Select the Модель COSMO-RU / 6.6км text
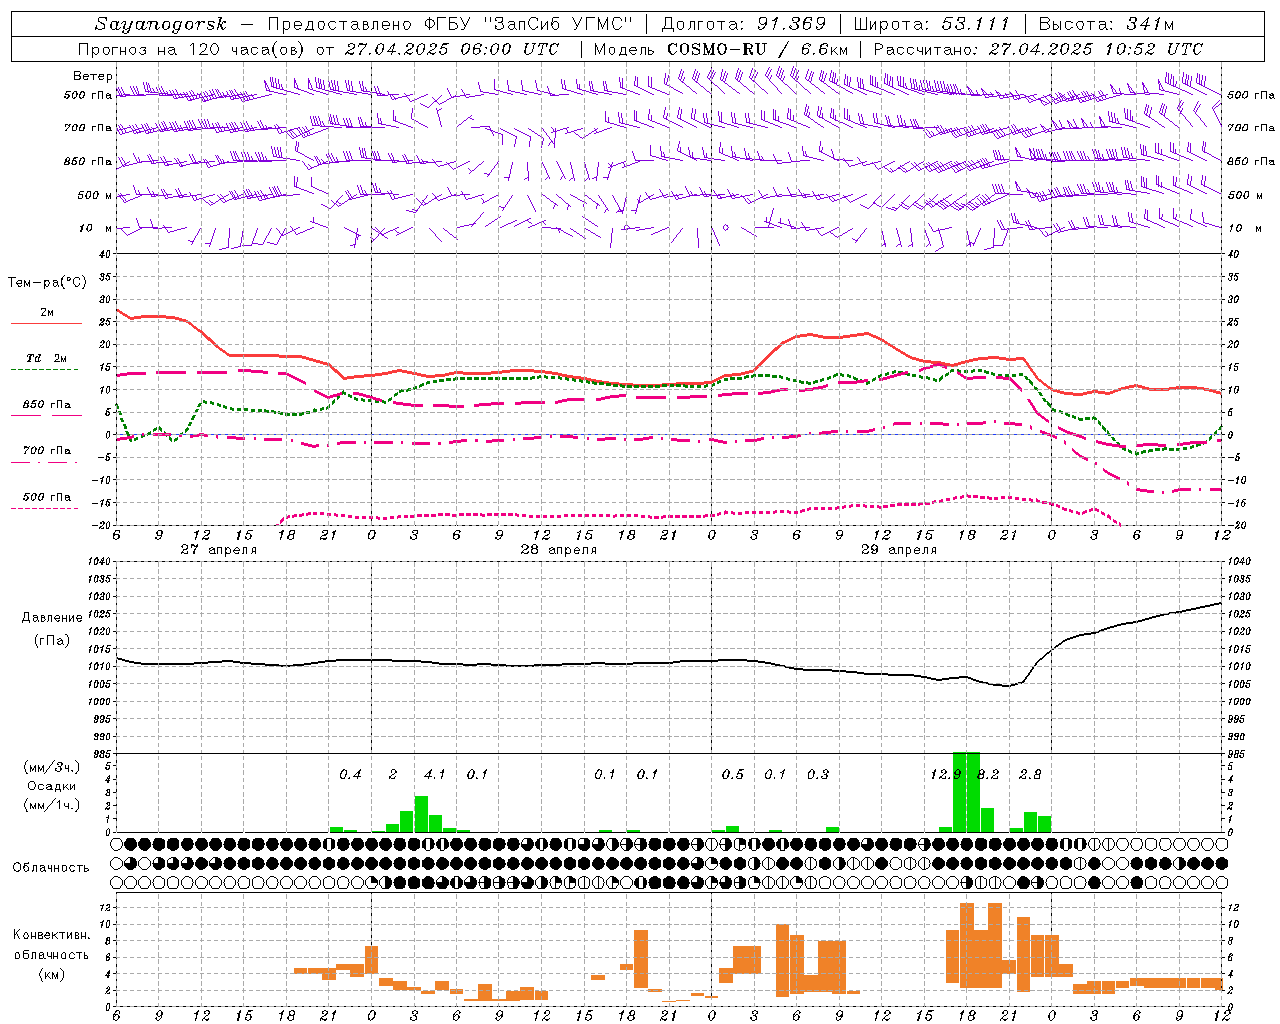This screenshot has height=1024, width=1280. (721, 49)
